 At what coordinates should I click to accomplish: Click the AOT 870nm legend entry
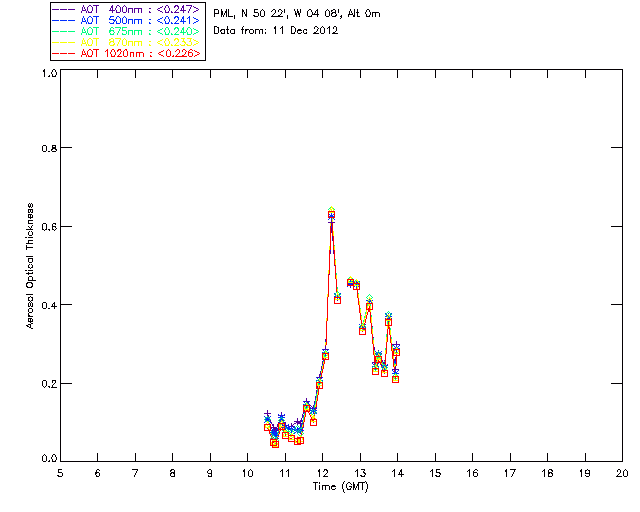[x=127, y=42]
